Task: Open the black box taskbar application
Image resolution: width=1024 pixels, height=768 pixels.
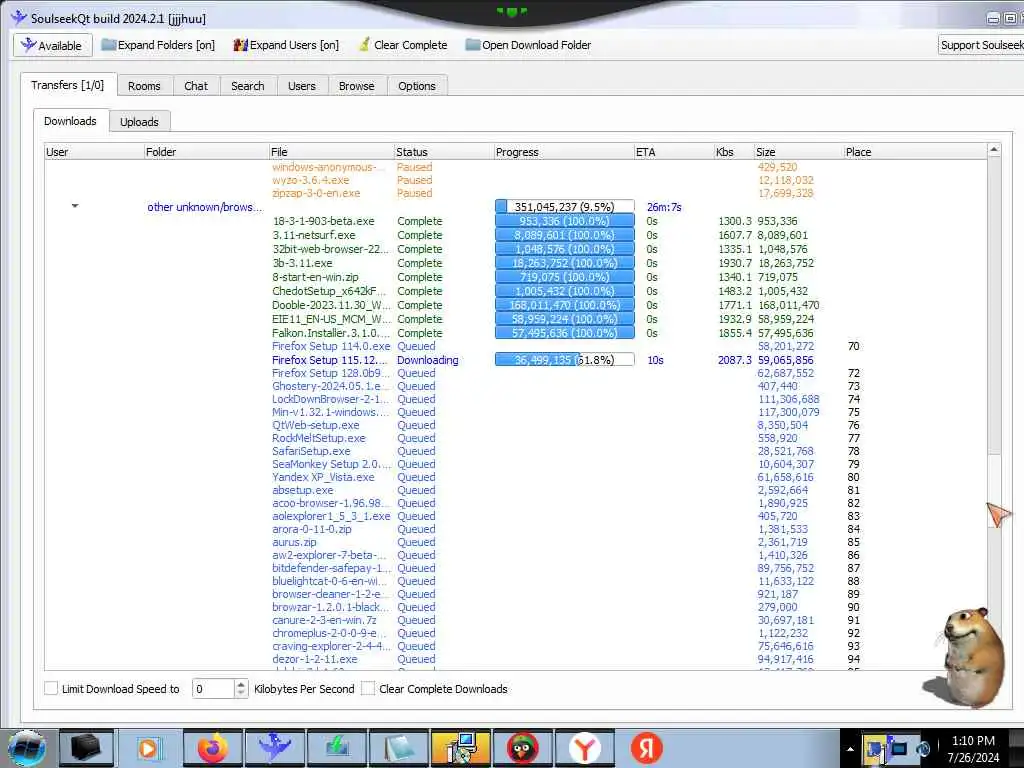Action: pos(87,748)
